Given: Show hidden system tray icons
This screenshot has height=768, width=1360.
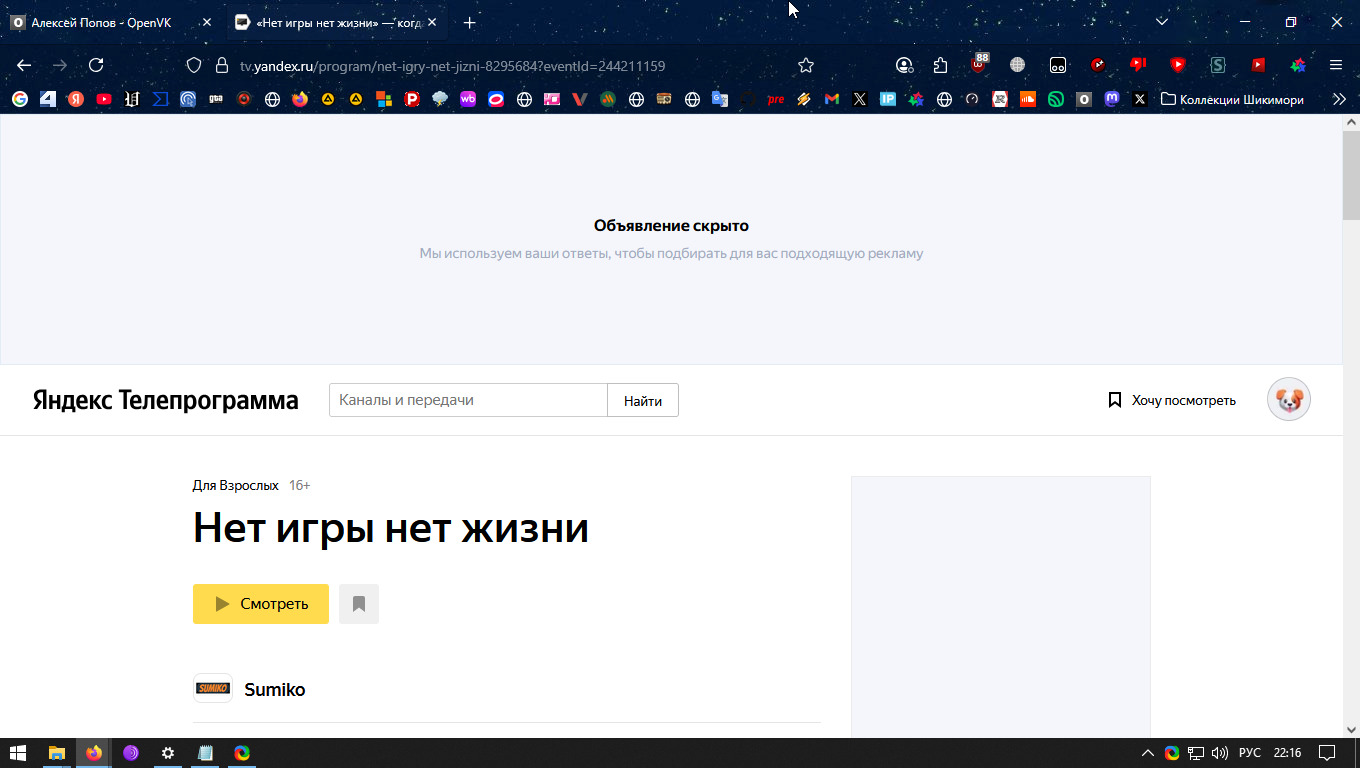Looking at the screenshot, I should [x=1148, y=753].
